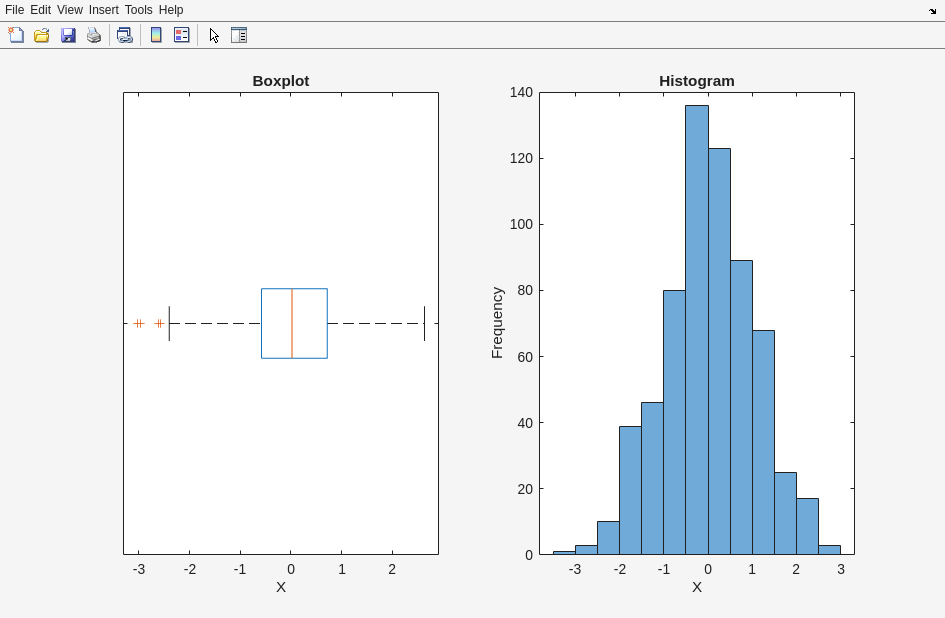The width and height of the screenshot is (945, 618).
Task: Open the Edit menu
Action: (x=40, y=10)
